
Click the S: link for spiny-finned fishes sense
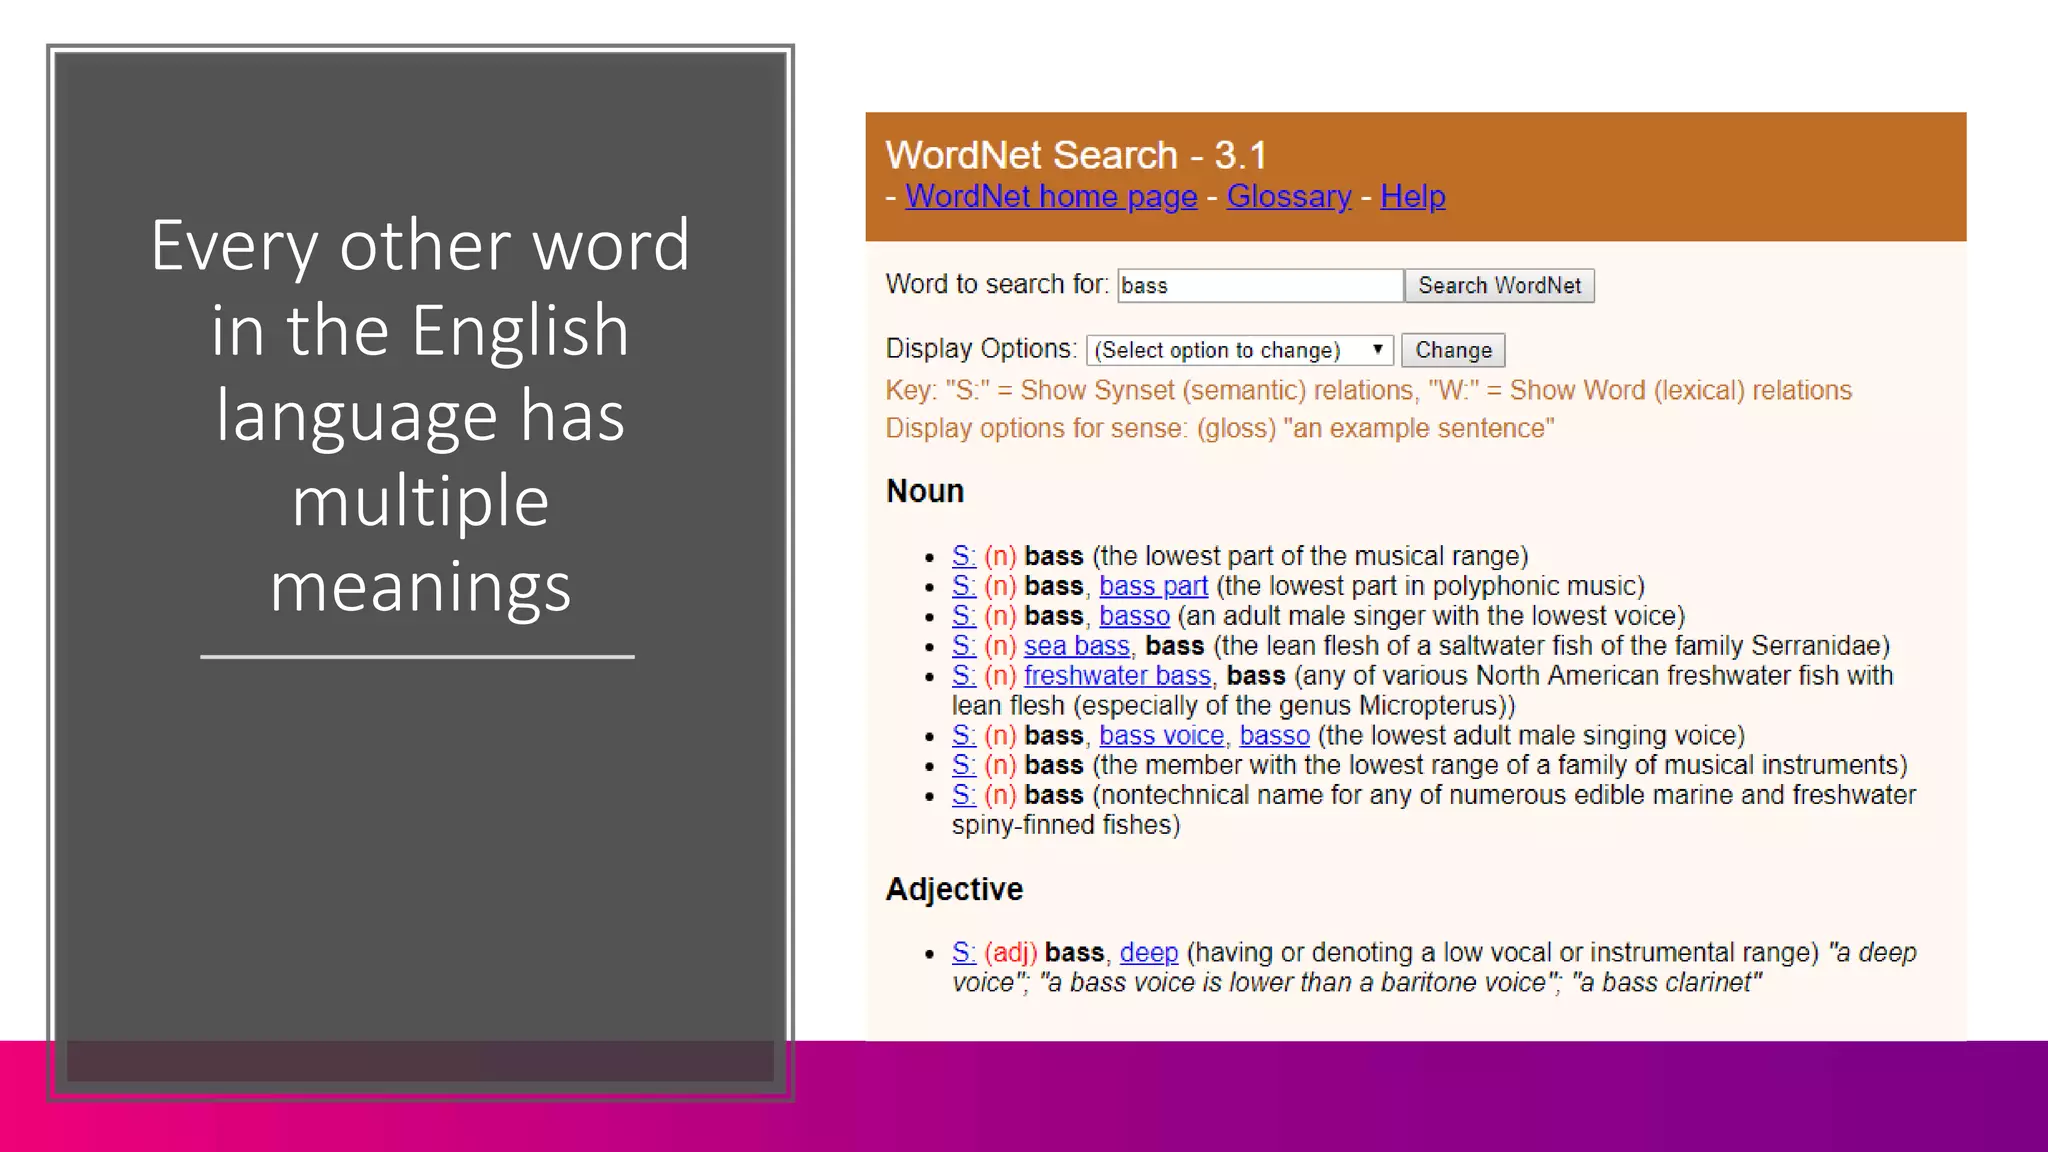point(963,796)
